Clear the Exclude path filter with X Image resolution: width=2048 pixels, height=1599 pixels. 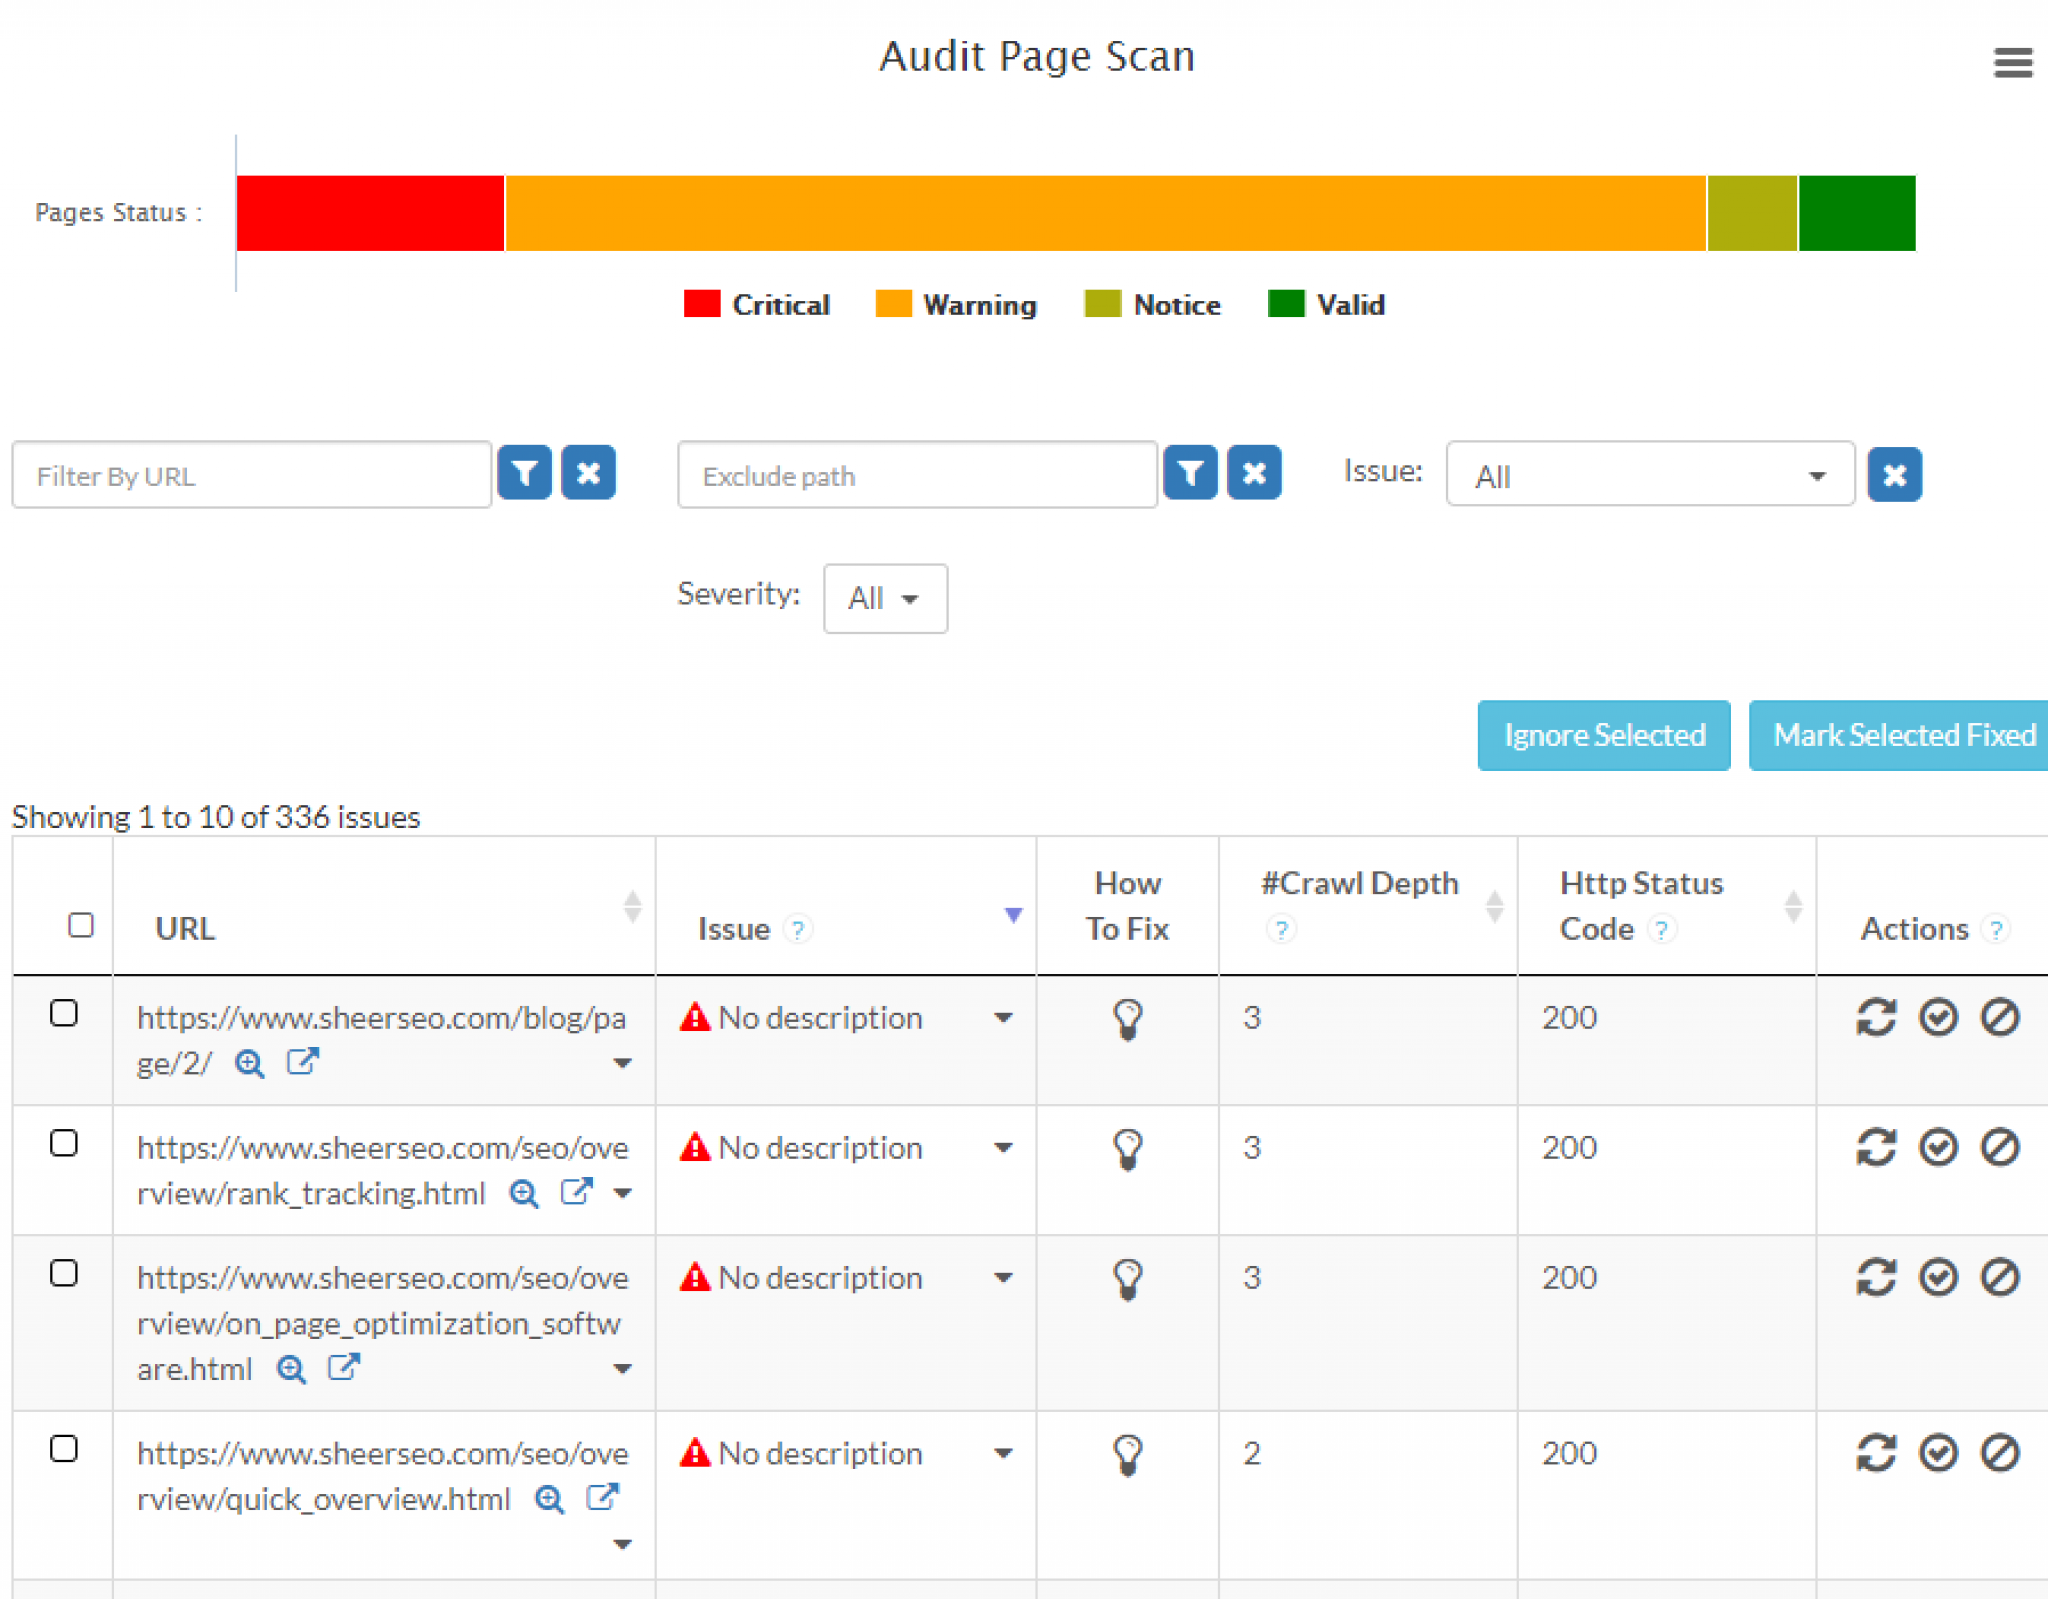[1255, 473]
